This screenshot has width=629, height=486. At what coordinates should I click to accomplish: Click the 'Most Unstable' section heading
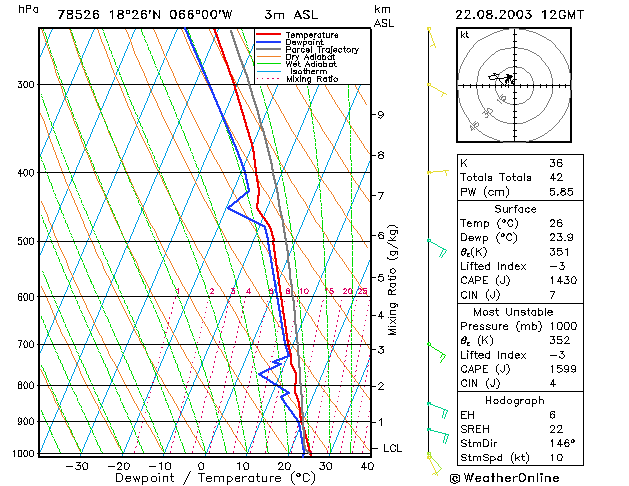513,312
